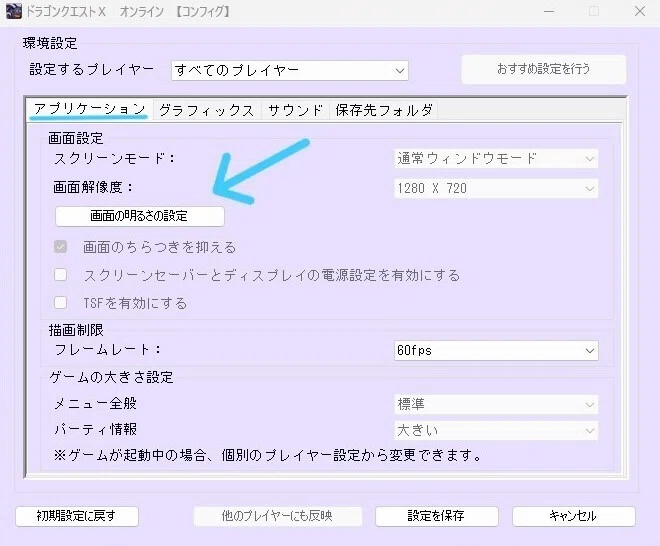Image resolution: width=660 pixels, height=546 pixels.
Task: Open the パーティ情報 大きい dropdown
Action: tap(496, 430)
